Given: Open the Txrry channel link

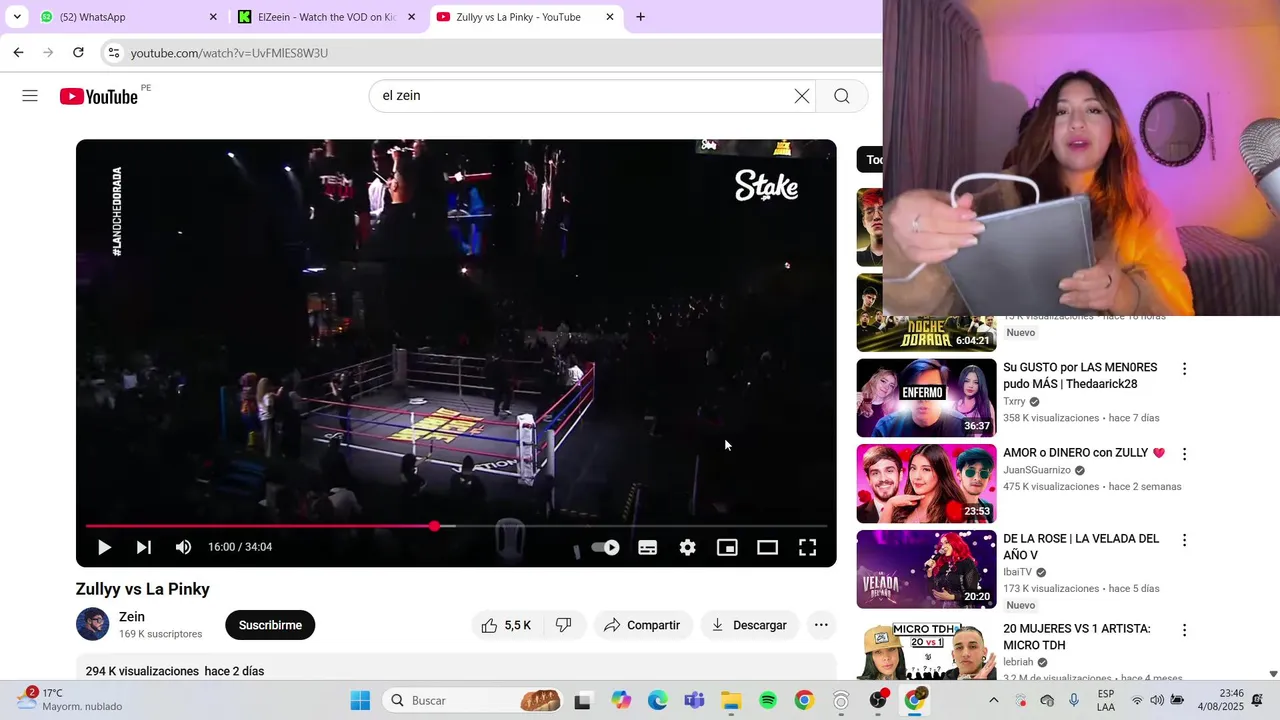Looking at the screenshot, I should tap(1014, 402).
